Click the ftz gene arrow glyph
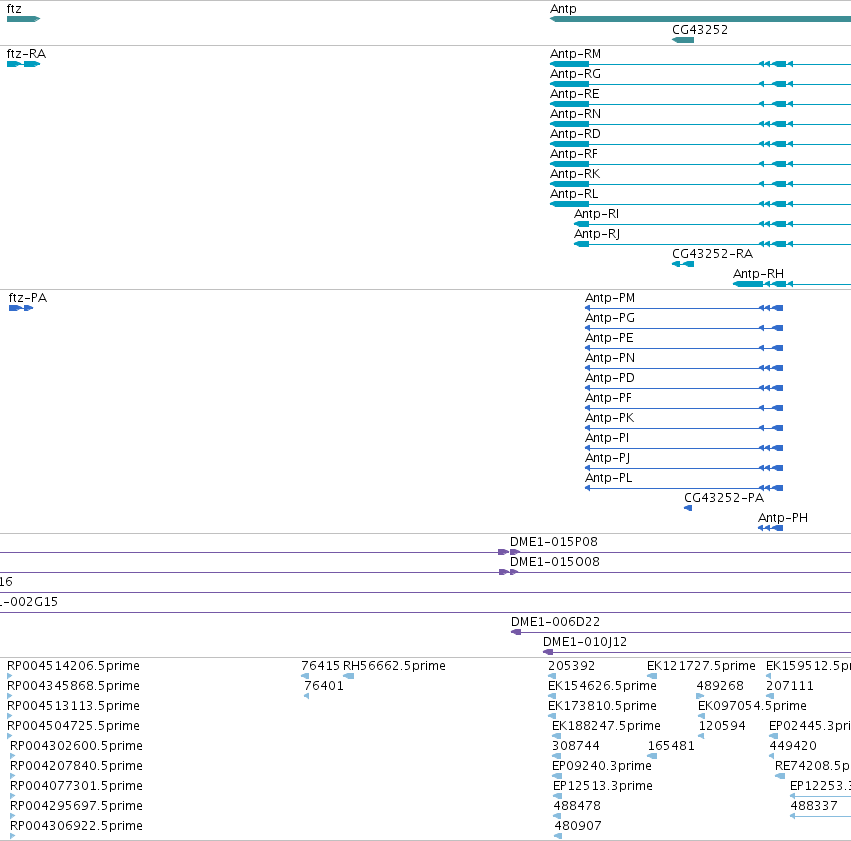The height and width of the screenshot is (841, 851). [x=23, y=19]
